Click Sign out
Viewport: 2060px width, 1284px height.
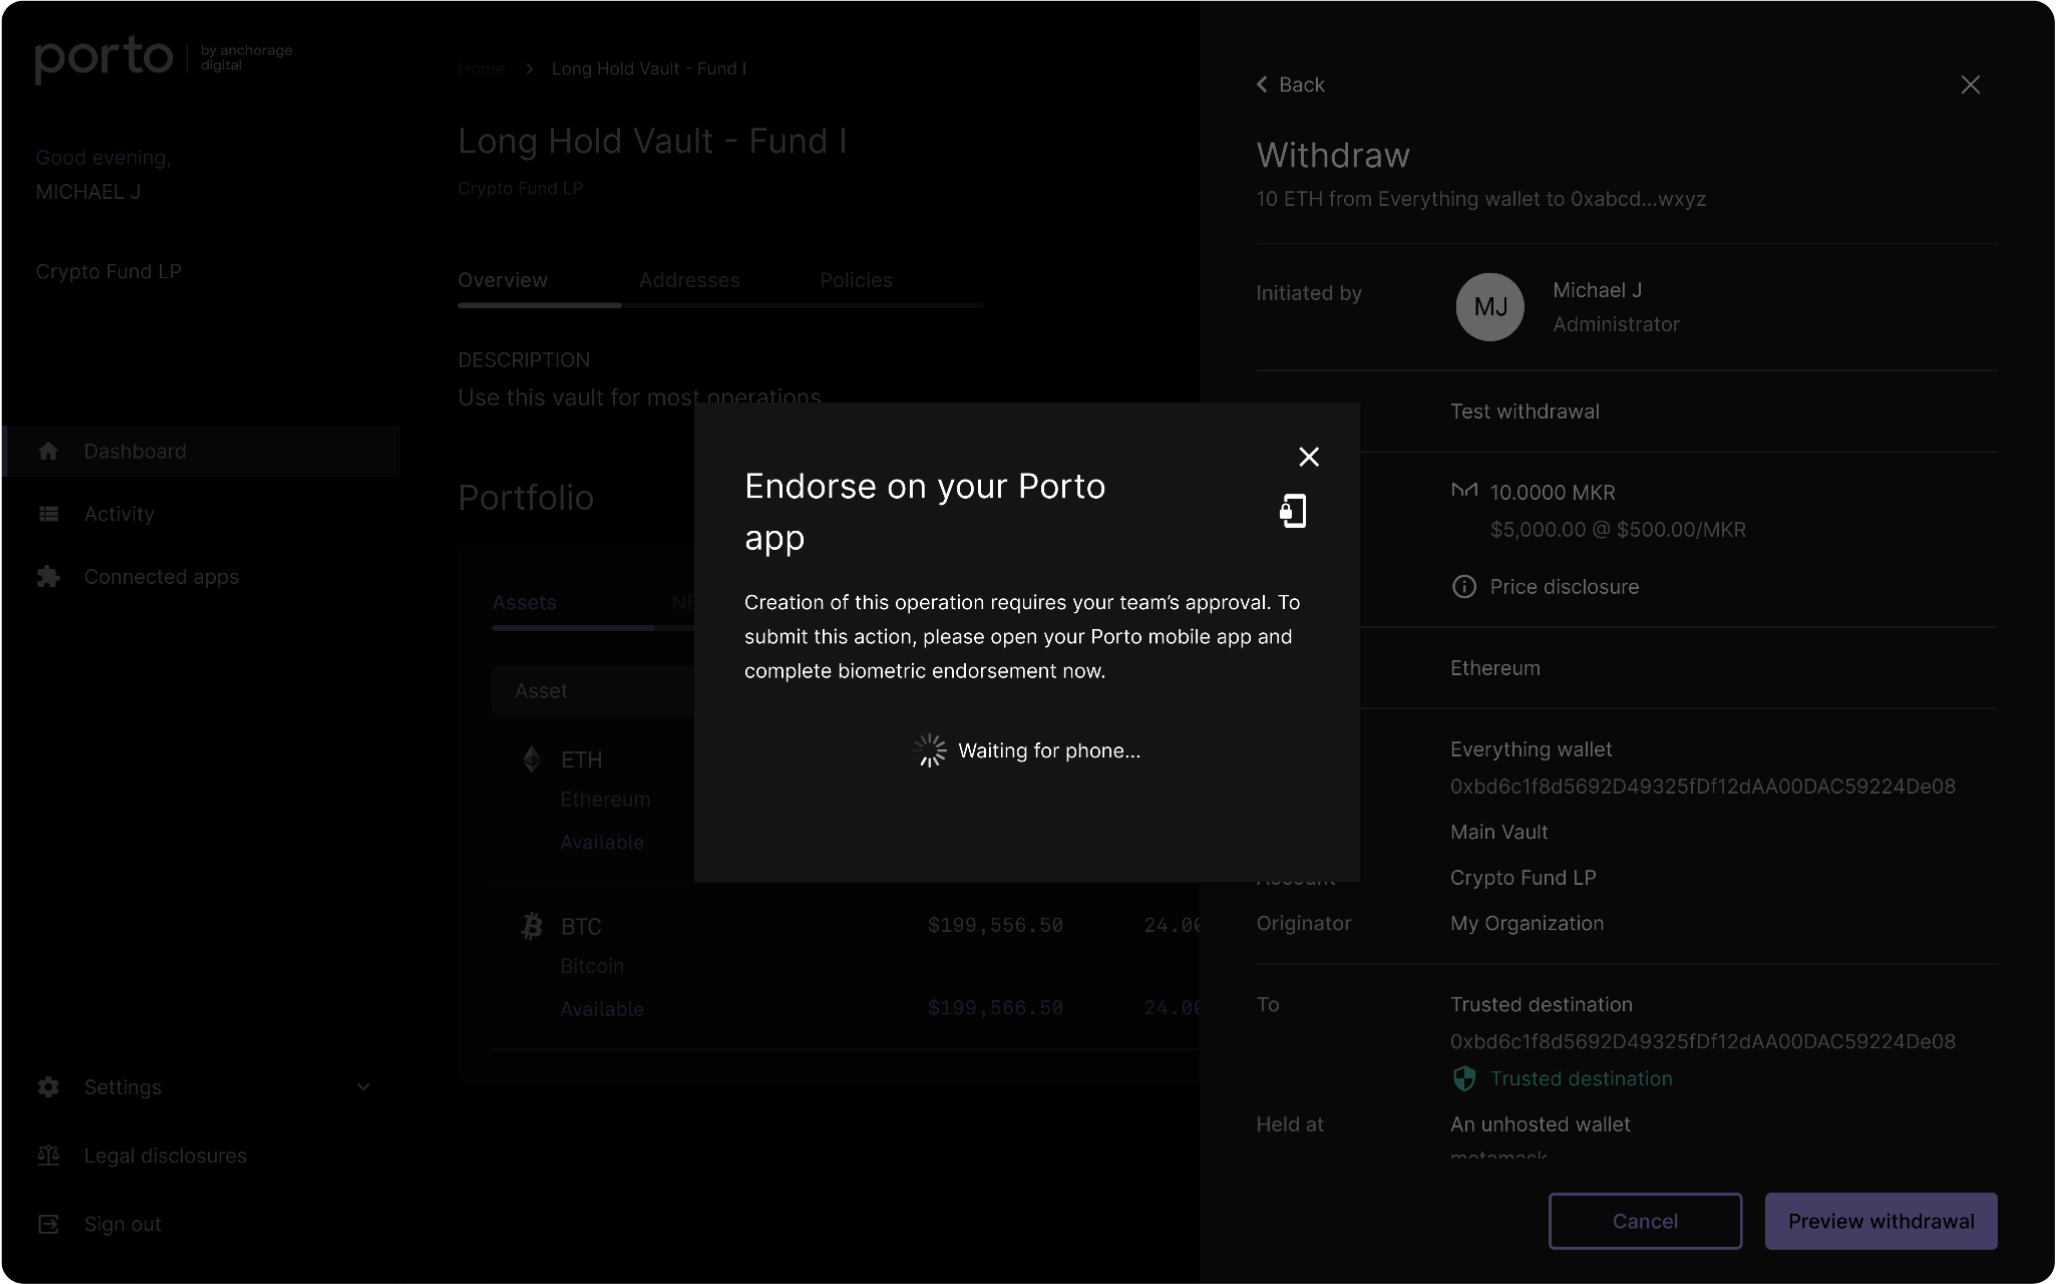(122, 1224)
